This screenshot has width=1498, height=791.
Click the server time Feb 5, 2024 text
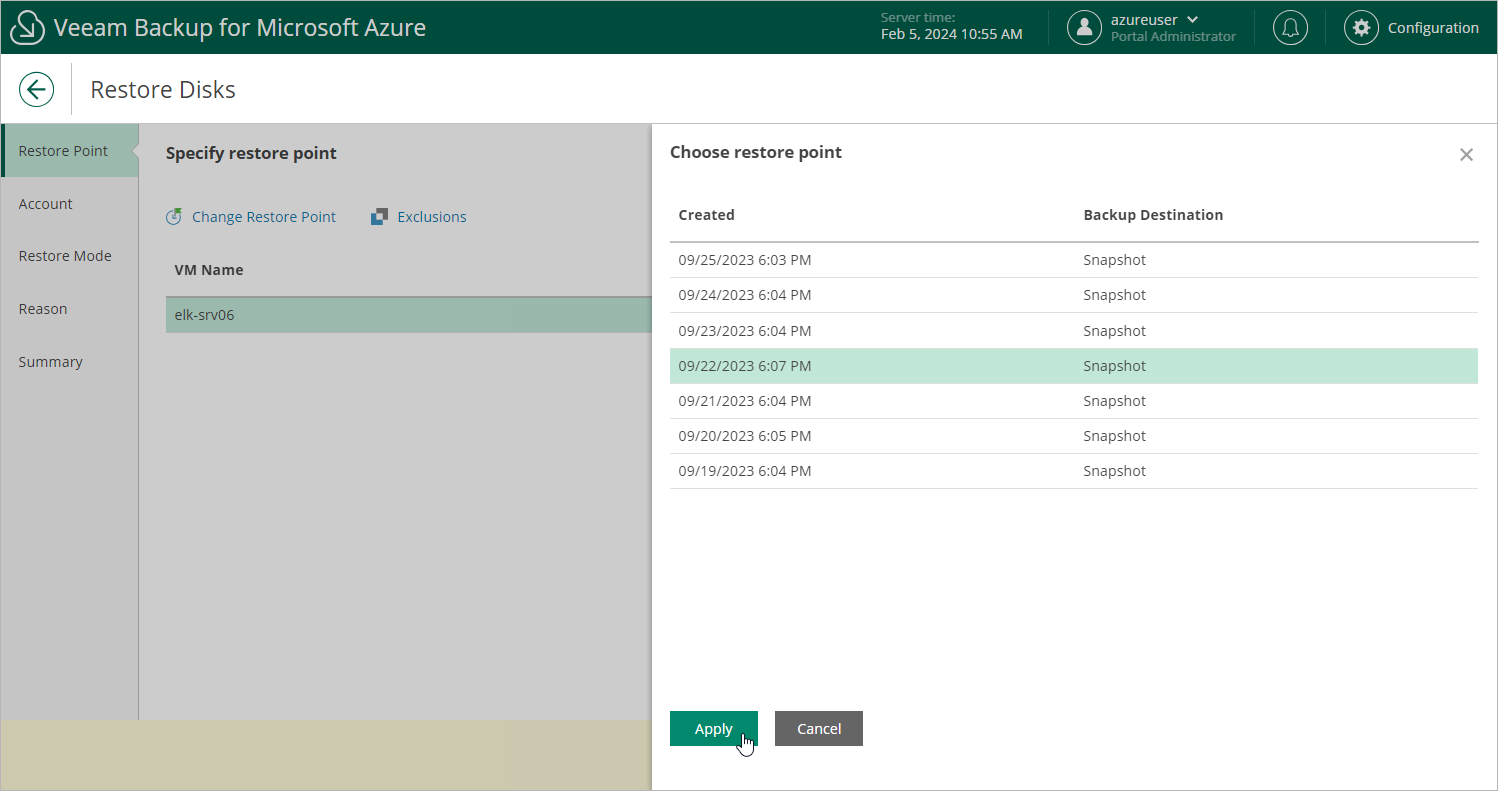tap(951, 35)
